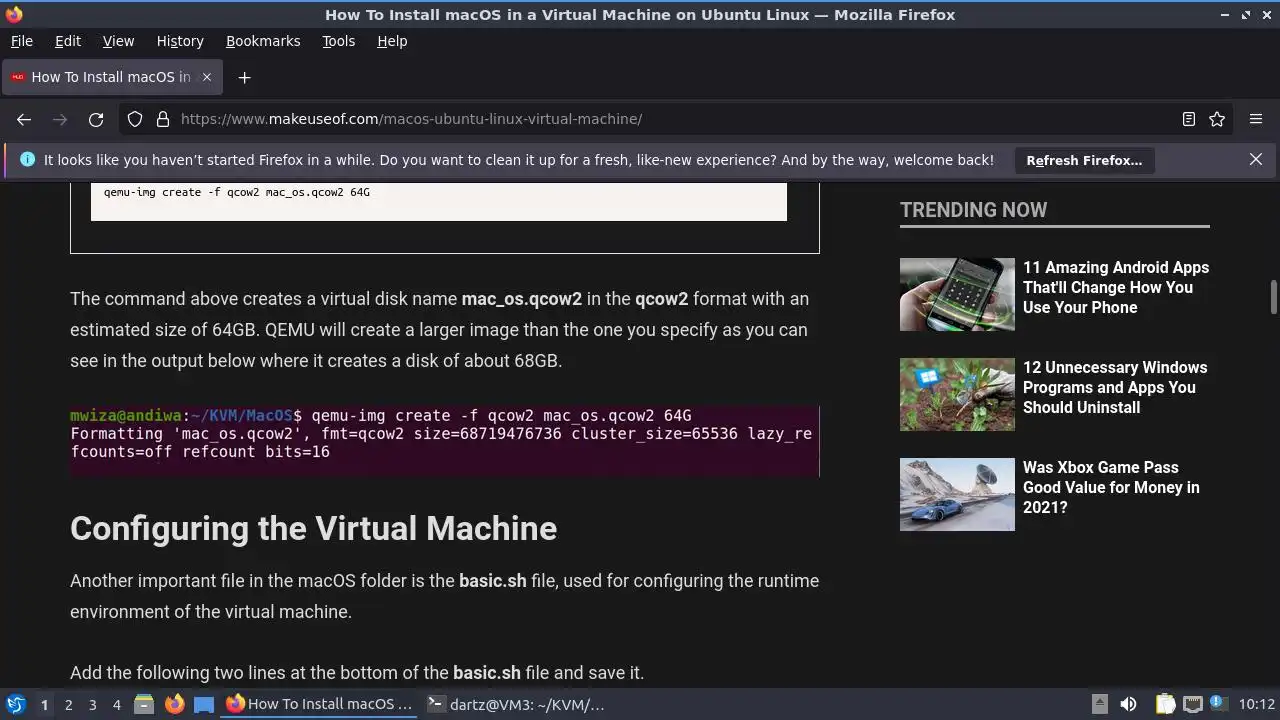Click the 'TRENDING NOW' sidebar heading
Screen dimensions: 1280x720
coord(973,210)
